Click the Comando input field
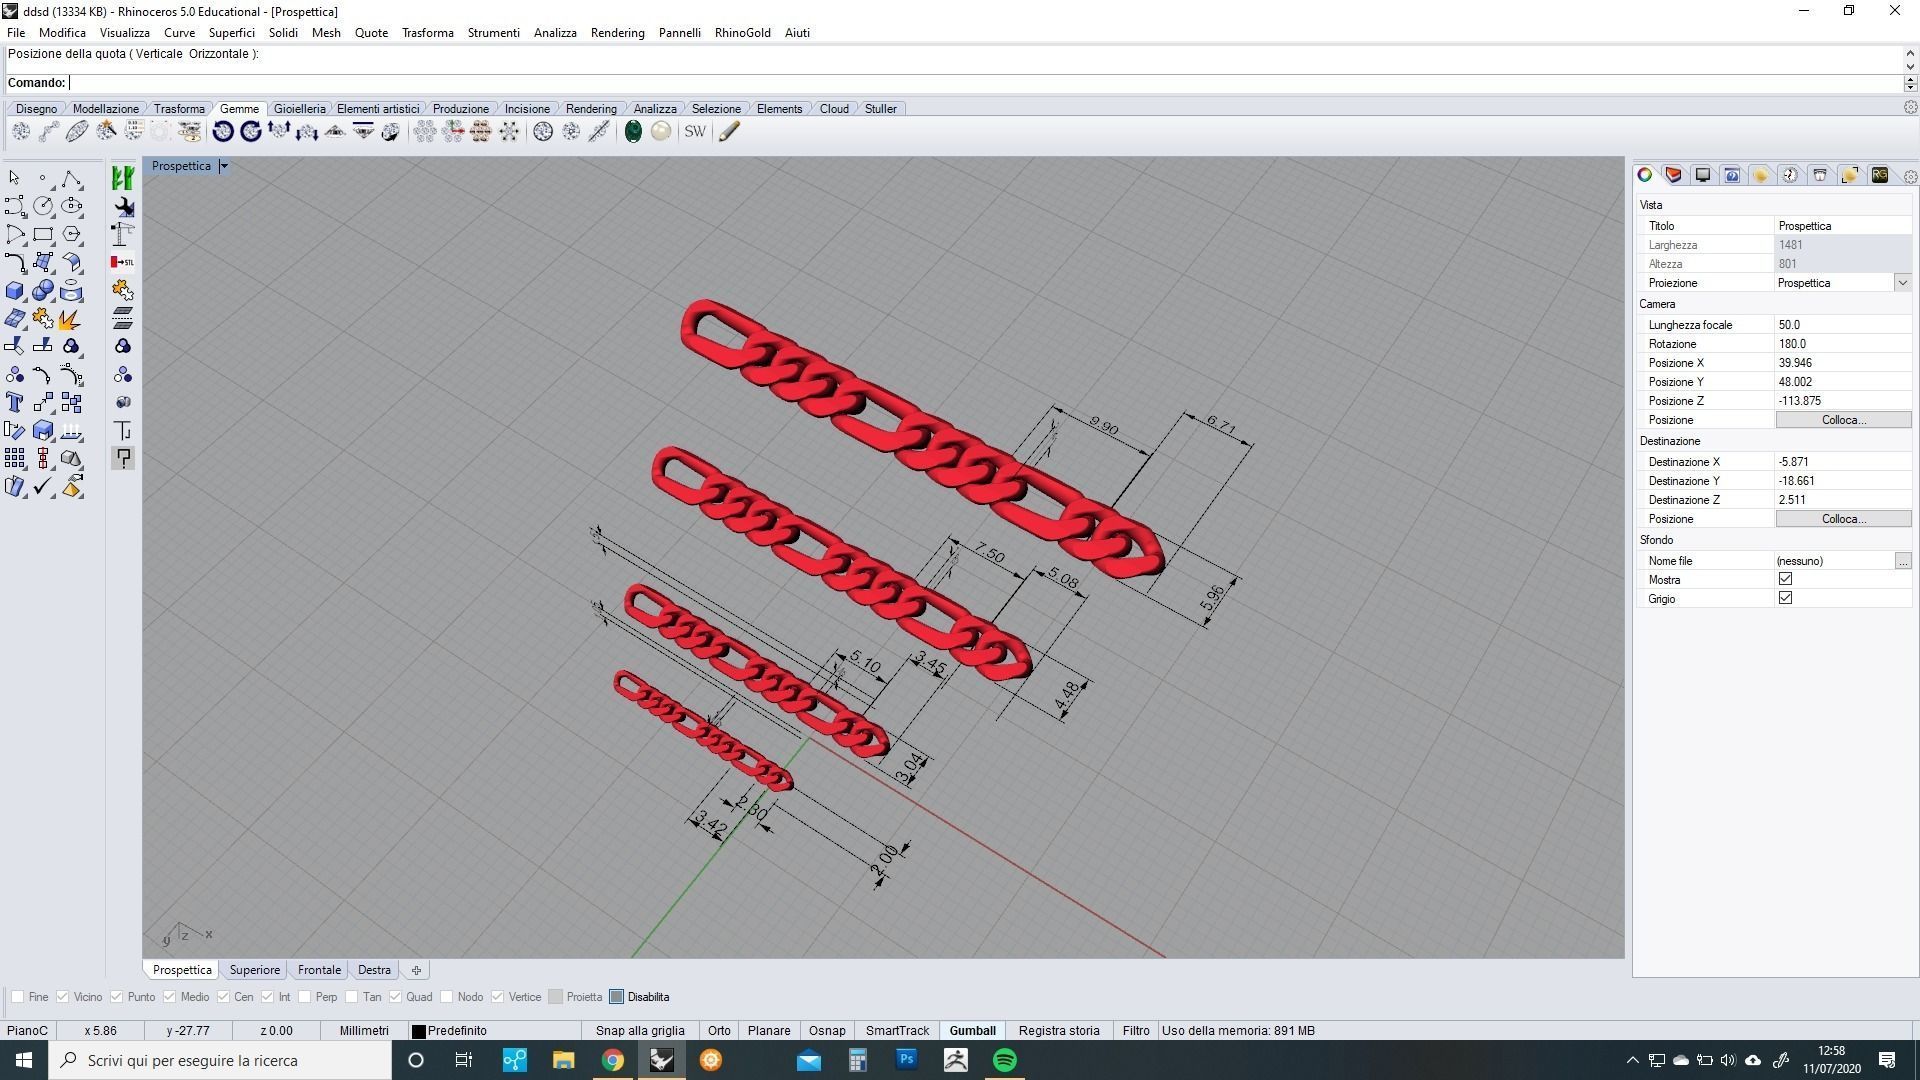Screen dimensions: 1920x1080 (x=985, y=83)
